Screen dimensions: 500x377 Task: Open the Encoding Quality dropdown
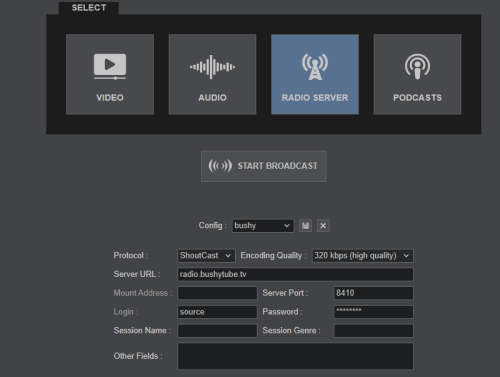[x=363, y=256]
